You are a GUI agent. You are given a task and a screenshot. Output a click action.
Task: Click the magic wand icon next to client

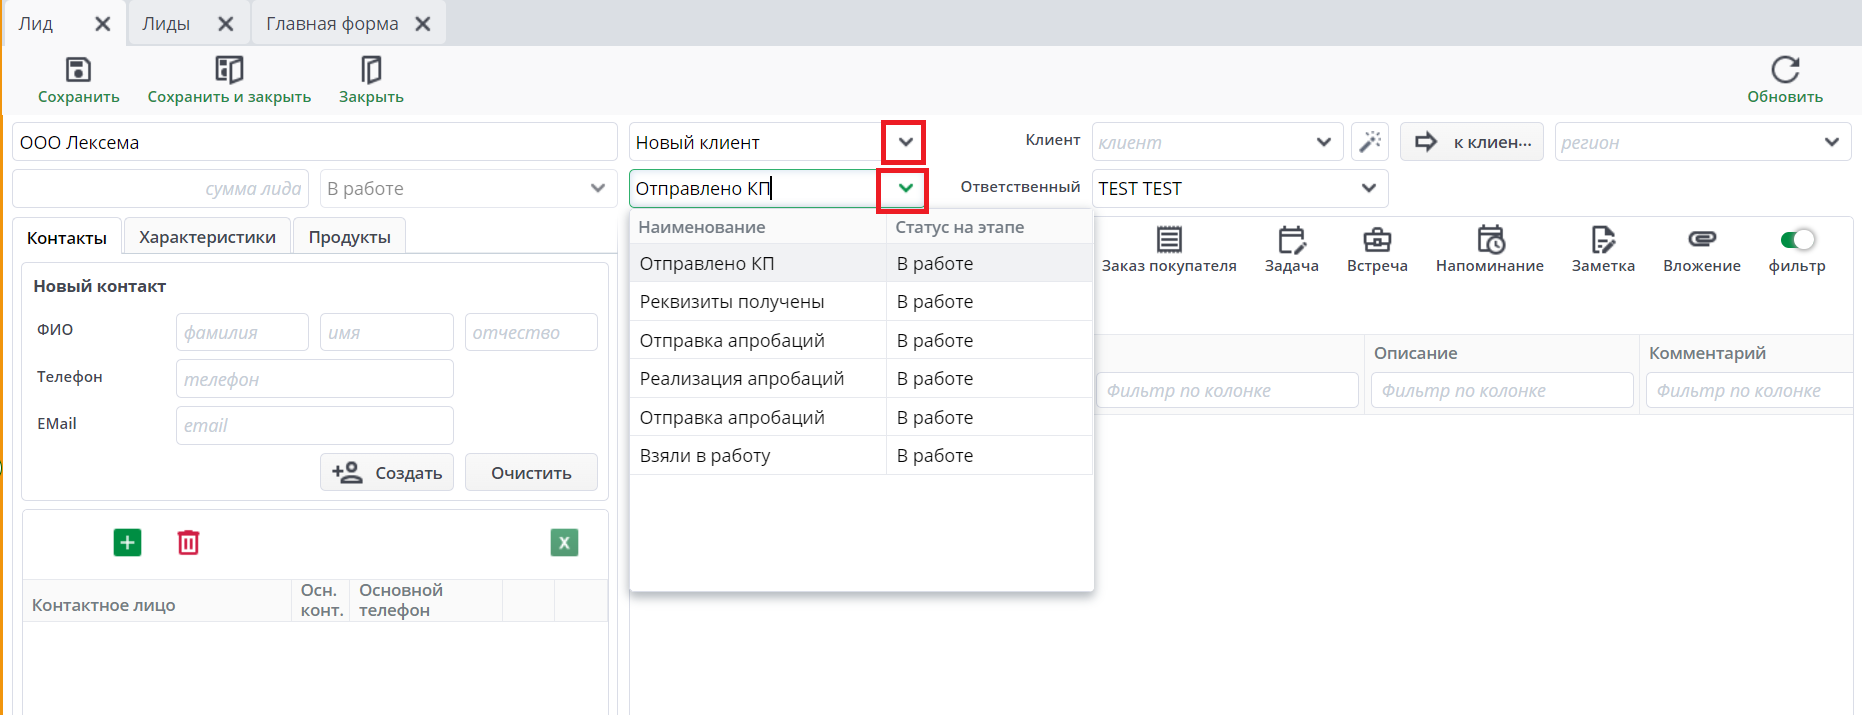[x=1370, y=142]
